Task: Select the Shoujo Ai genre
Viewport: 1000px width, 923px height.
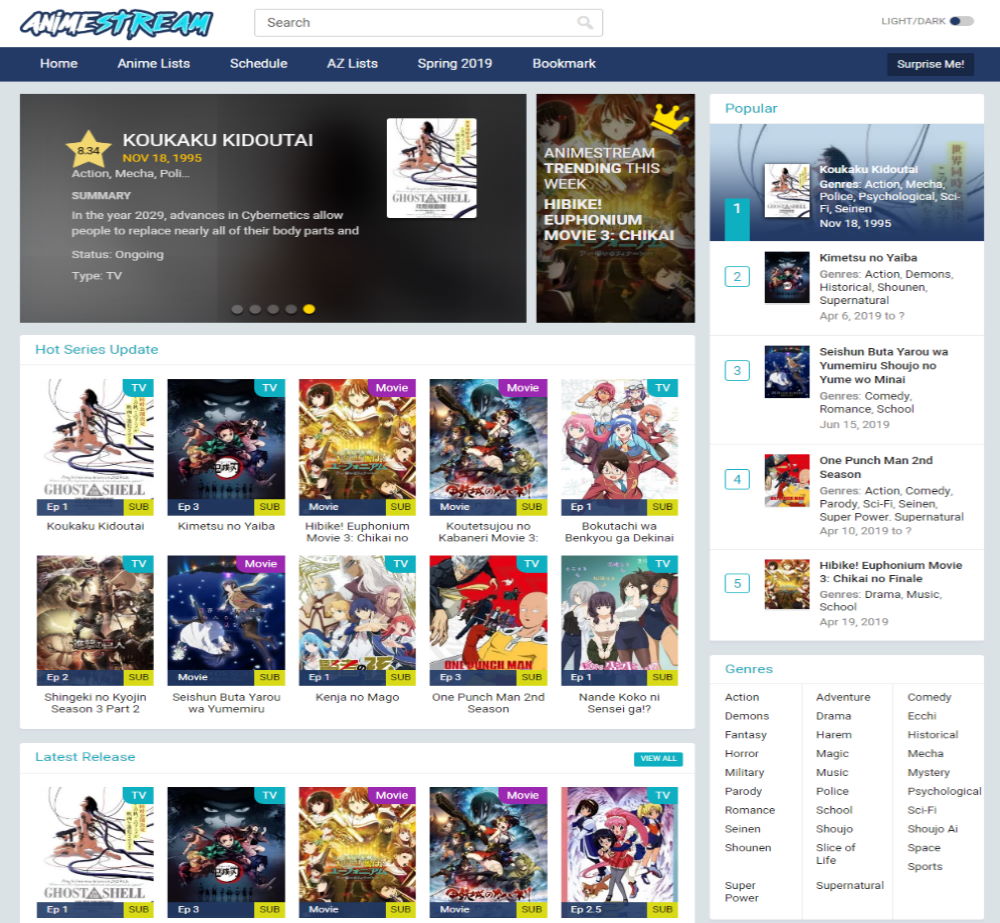Action: 932,829
